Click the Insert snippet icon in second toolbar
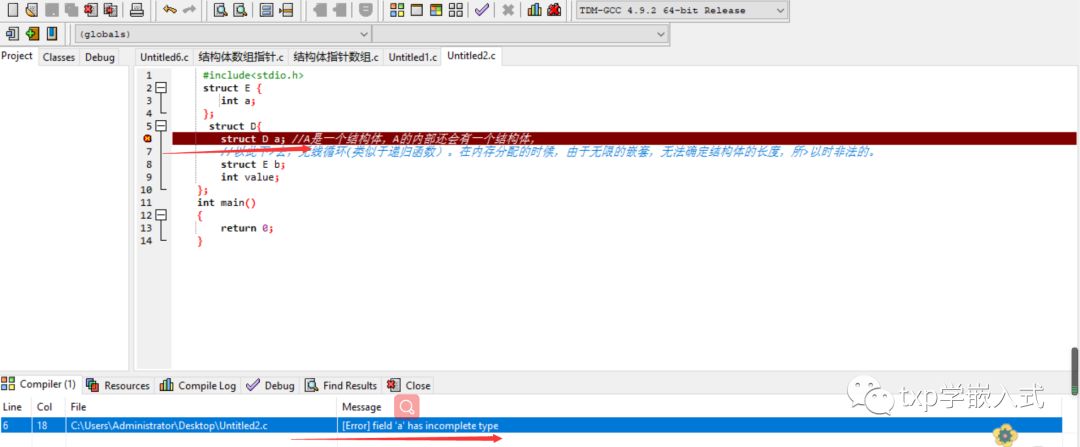Screen dimensions: 1080x447 [12, 34]
